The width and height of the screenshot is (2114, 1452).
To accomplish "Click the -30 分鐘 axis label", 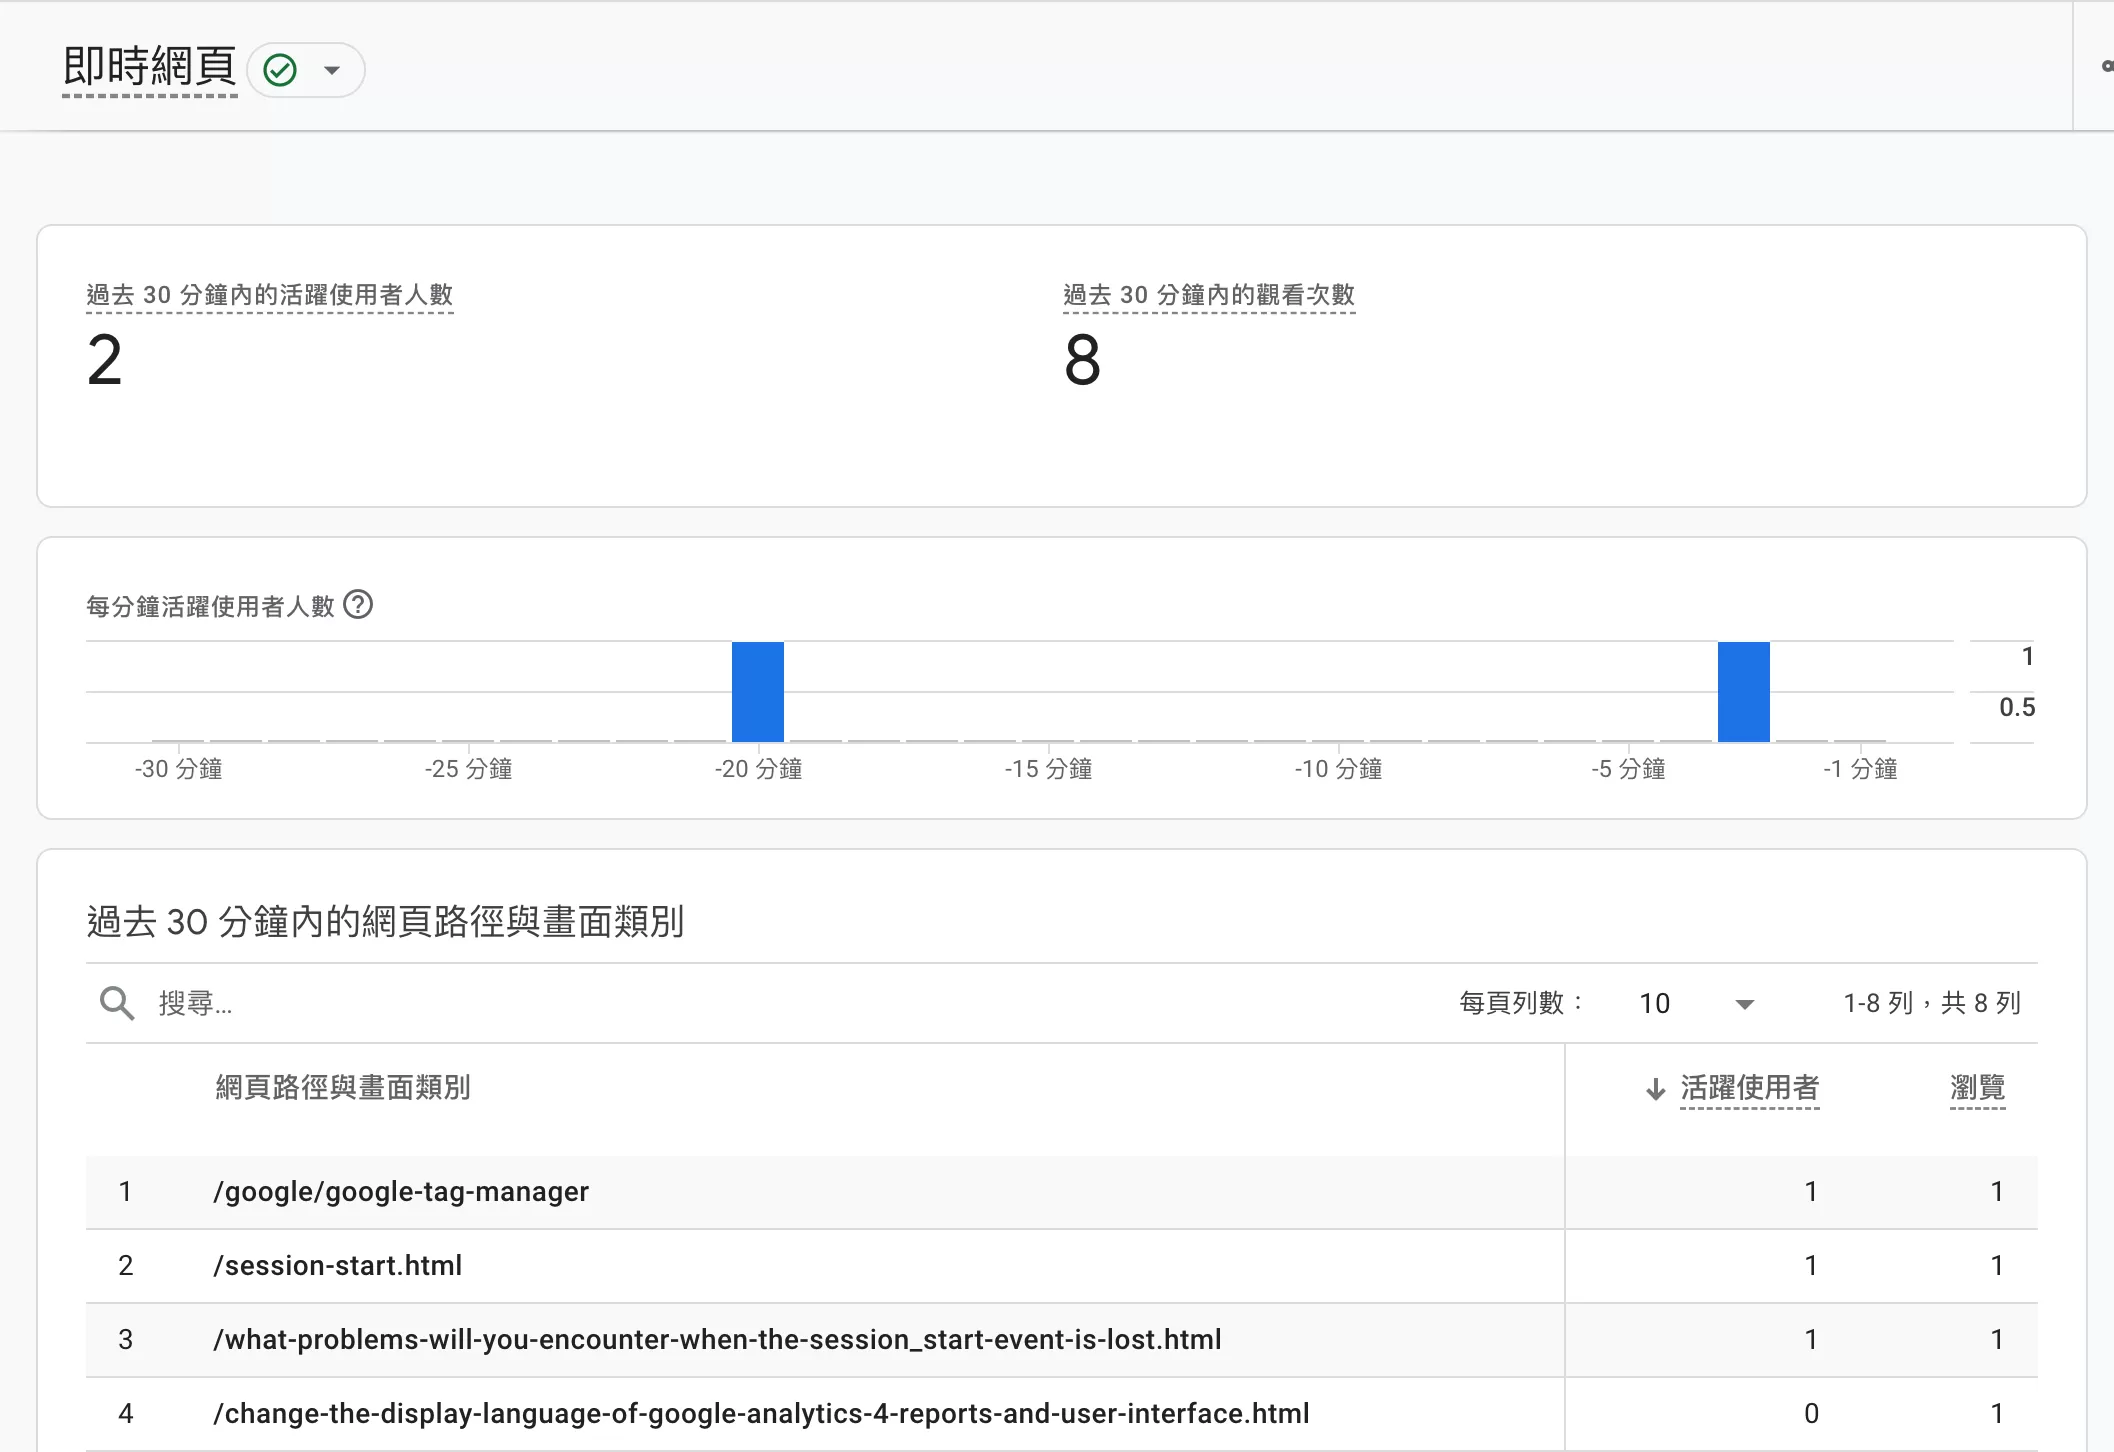I will tap(179, 769).
